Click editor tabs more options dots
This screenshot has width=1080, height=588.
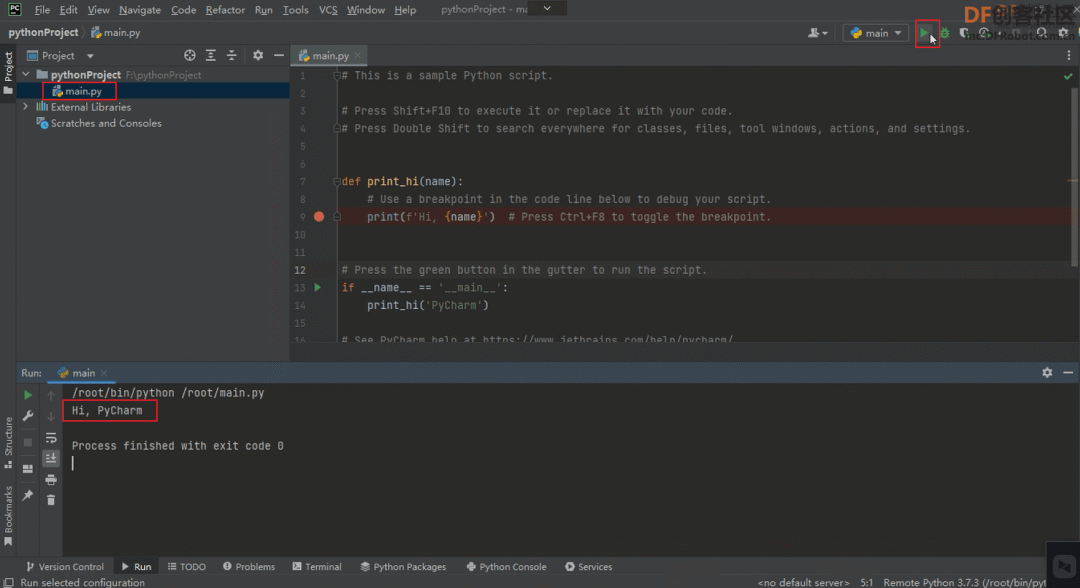1069,55
